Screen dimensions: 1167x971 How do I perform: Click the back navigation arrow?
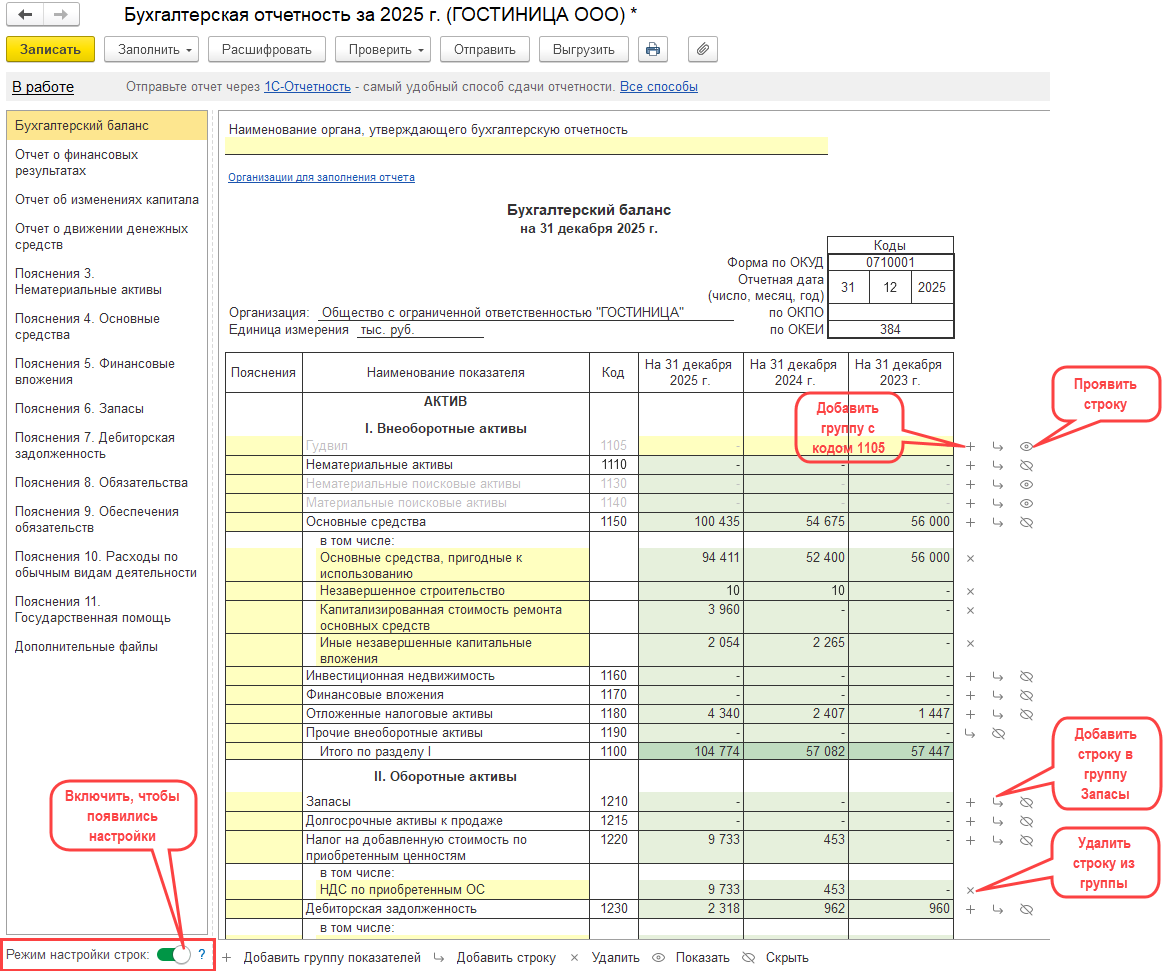[x=26, y=15]
